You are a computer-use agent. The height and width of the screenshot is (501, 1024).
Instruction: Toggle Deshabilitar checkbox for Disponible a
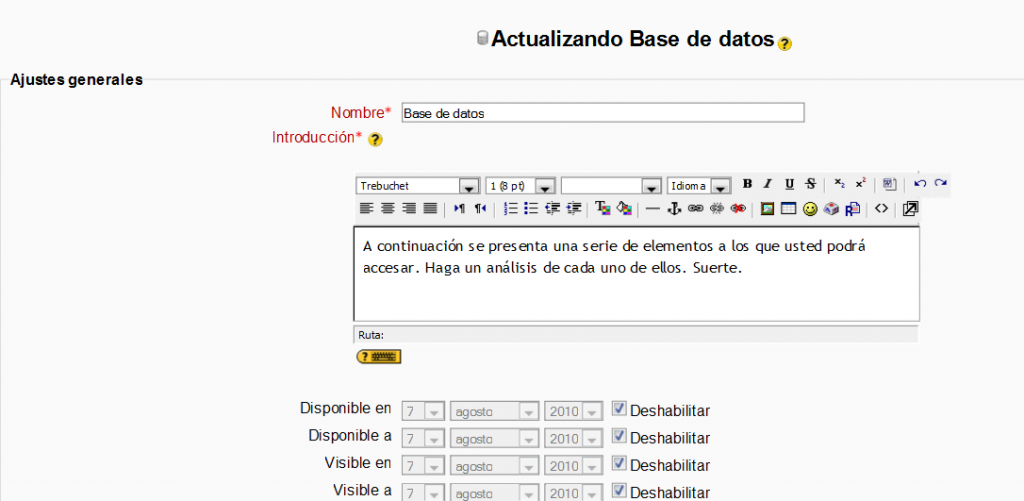pos(619,436)
